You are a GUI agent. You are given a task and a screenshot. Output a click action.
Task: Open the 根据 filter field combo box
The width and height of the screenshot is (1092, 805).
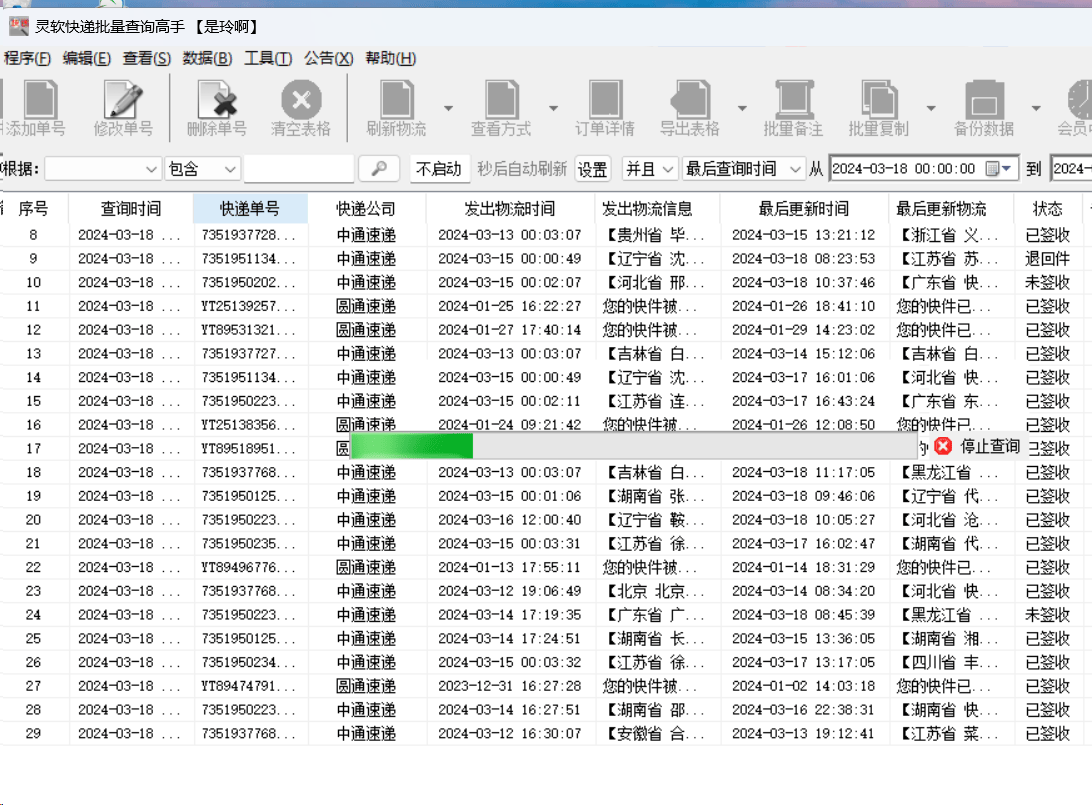(102, 169)
